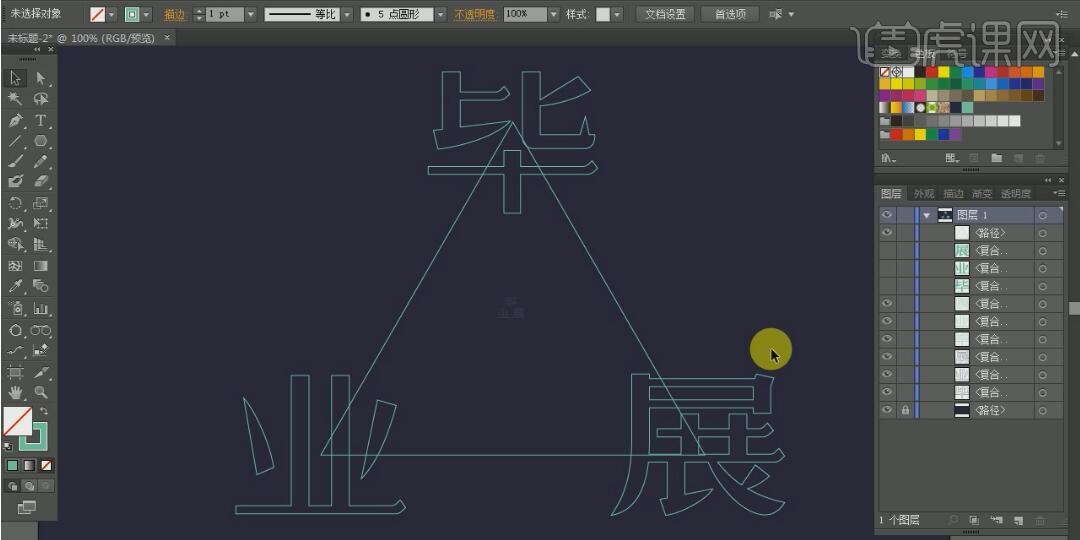Click the 文档设置 button
The image size is (1080, 540).
[665, 14]
